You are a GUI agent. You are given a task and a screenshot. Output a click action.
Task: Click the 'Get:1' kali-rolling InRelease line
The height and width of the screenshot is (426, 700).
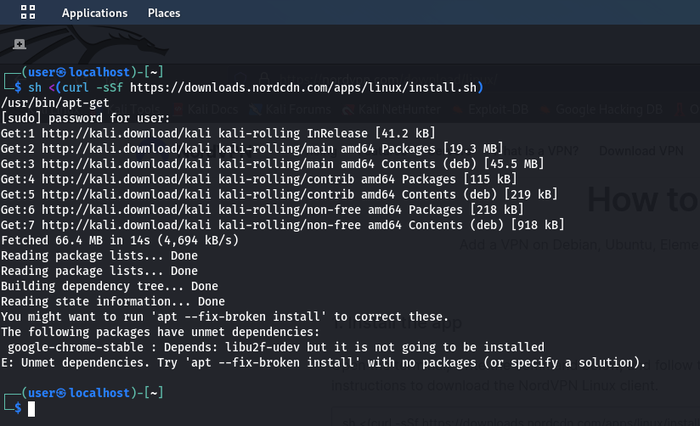tap(218, 133)
